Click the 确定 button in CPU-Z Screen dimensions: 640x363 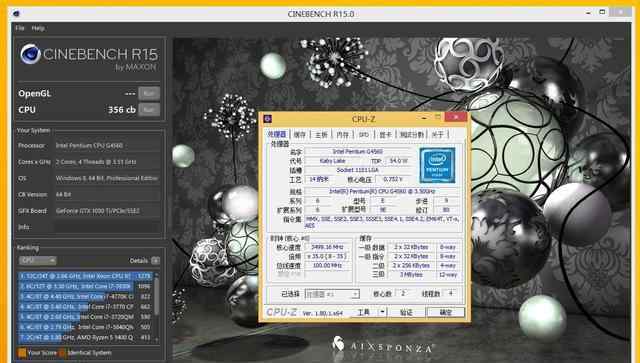(445, 312)
